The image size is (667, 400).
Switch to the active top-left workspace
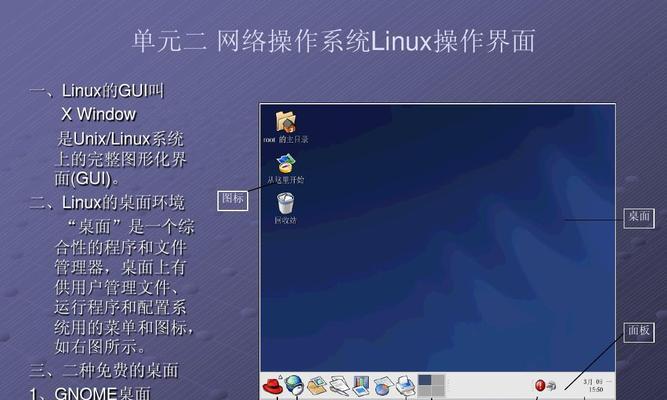pos(425,380)
